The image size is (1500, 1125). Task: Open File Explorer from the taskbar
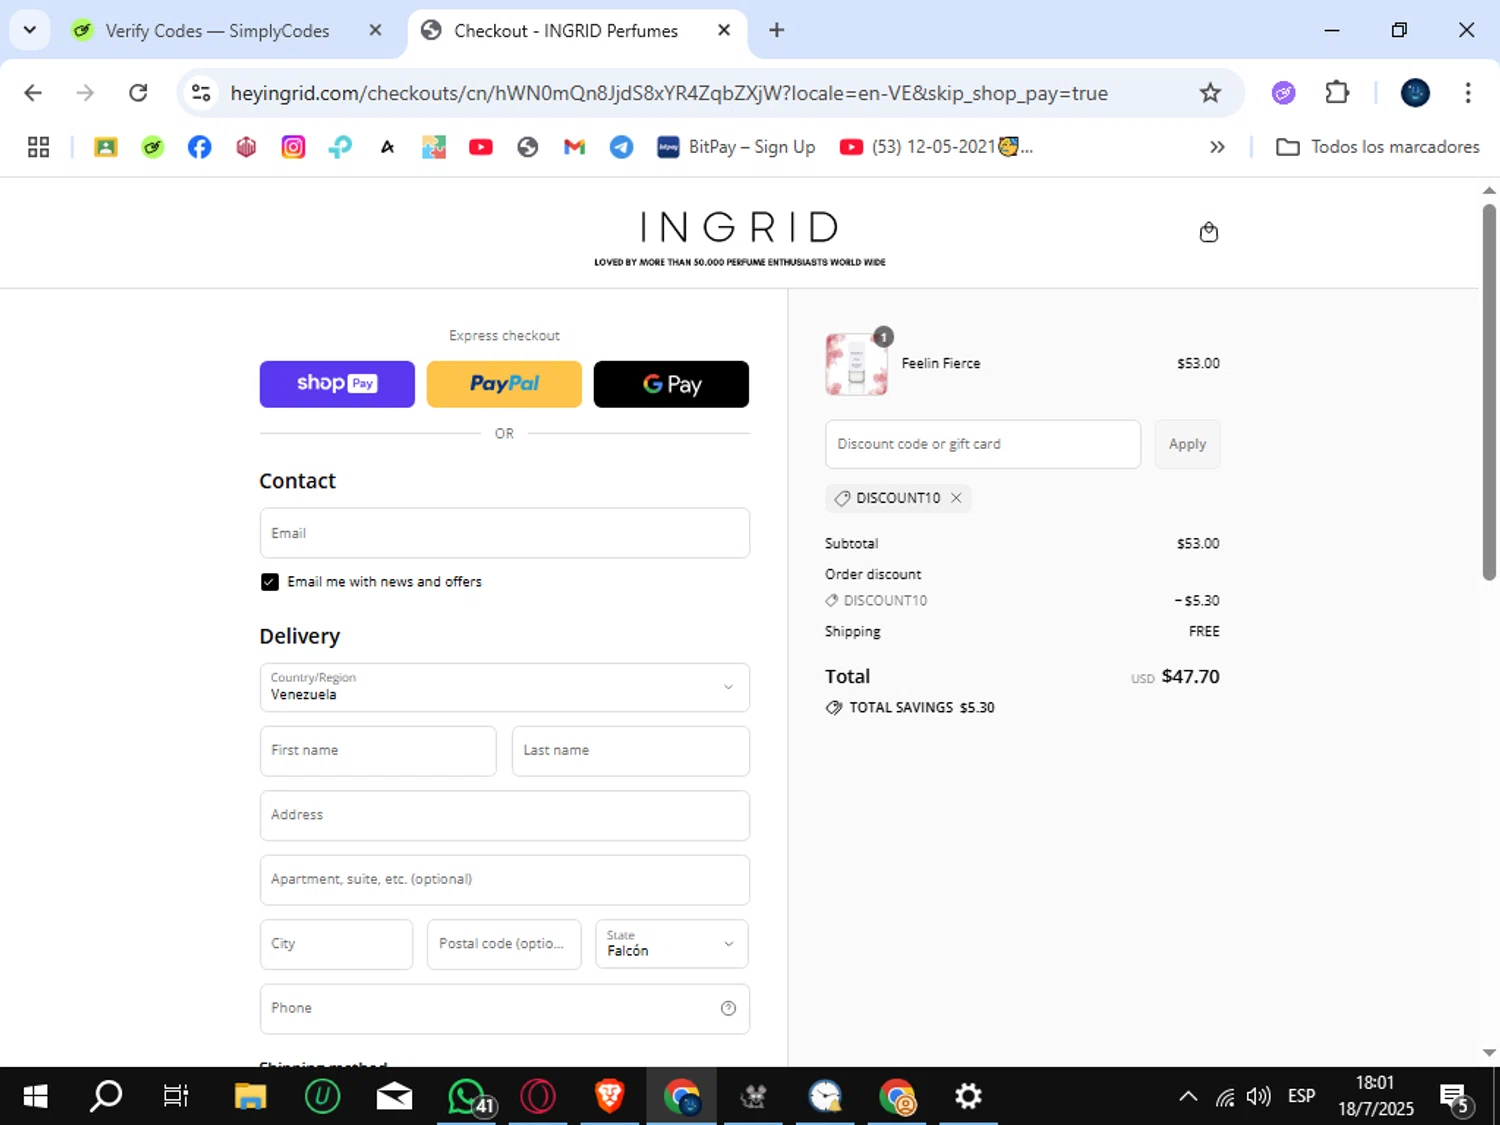click(x=250, y=1097)
